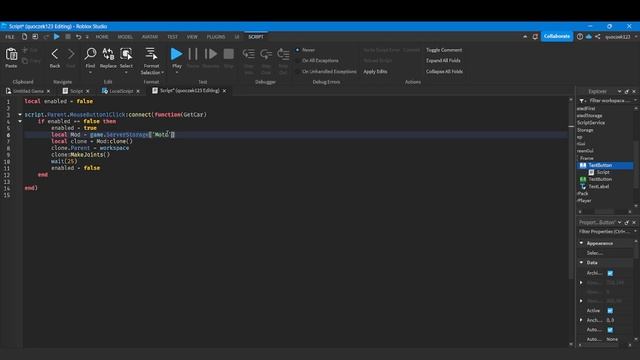The width and height of the screenshot is (640, 360).
Task: Click the Collaborate button
Action: tap(557, 36)
